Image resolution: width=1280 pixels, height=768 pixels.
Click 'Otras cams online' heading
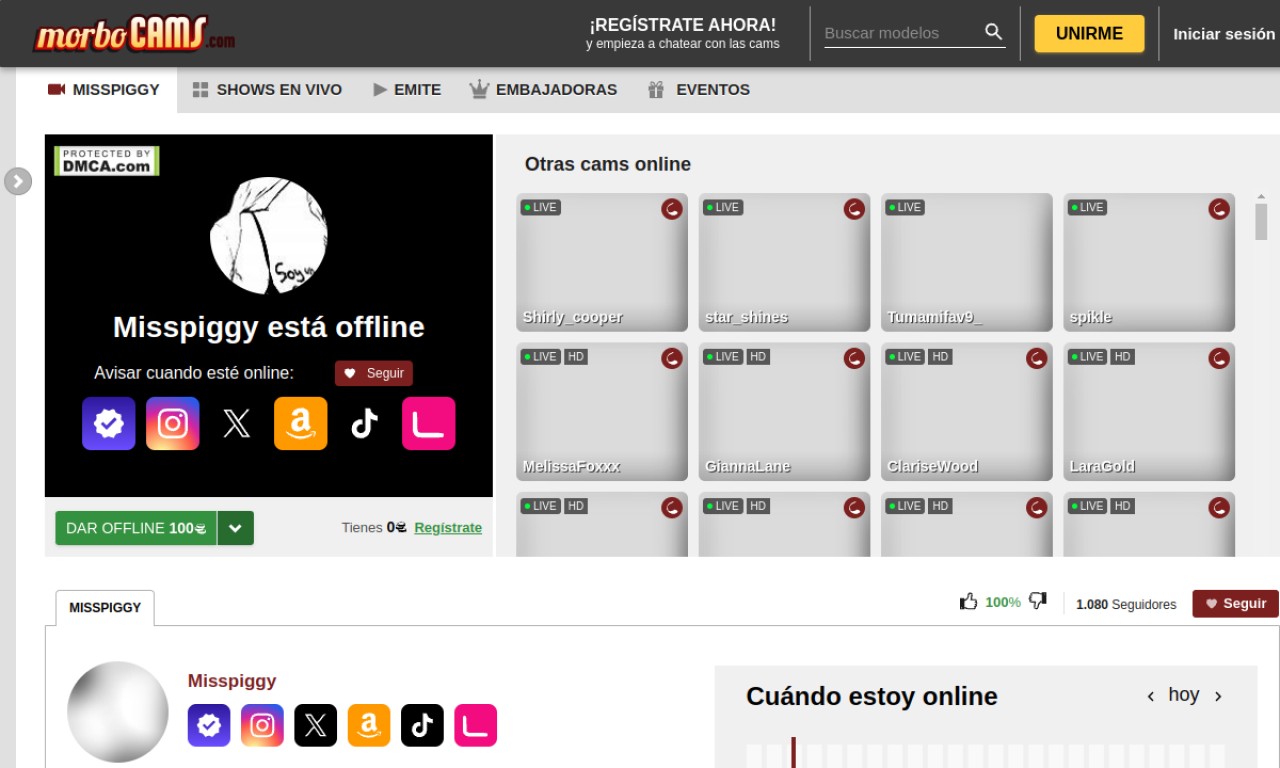608,164
